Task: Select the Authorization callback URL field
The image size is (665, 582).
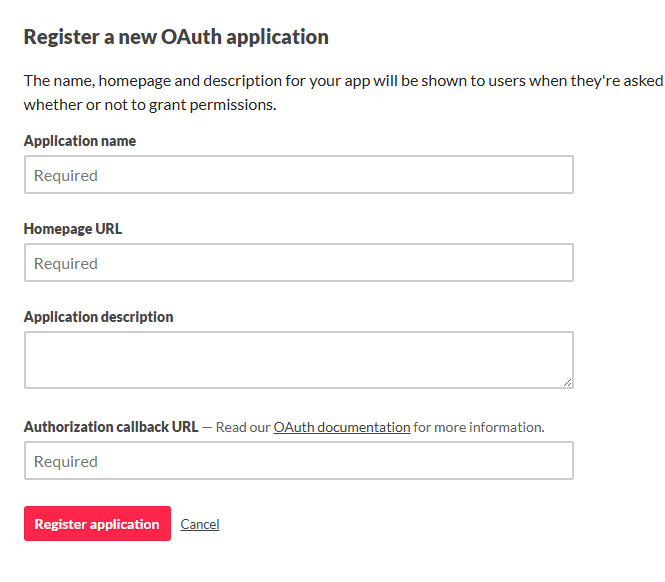Action: pyautogui.click(x=298, y=461)
